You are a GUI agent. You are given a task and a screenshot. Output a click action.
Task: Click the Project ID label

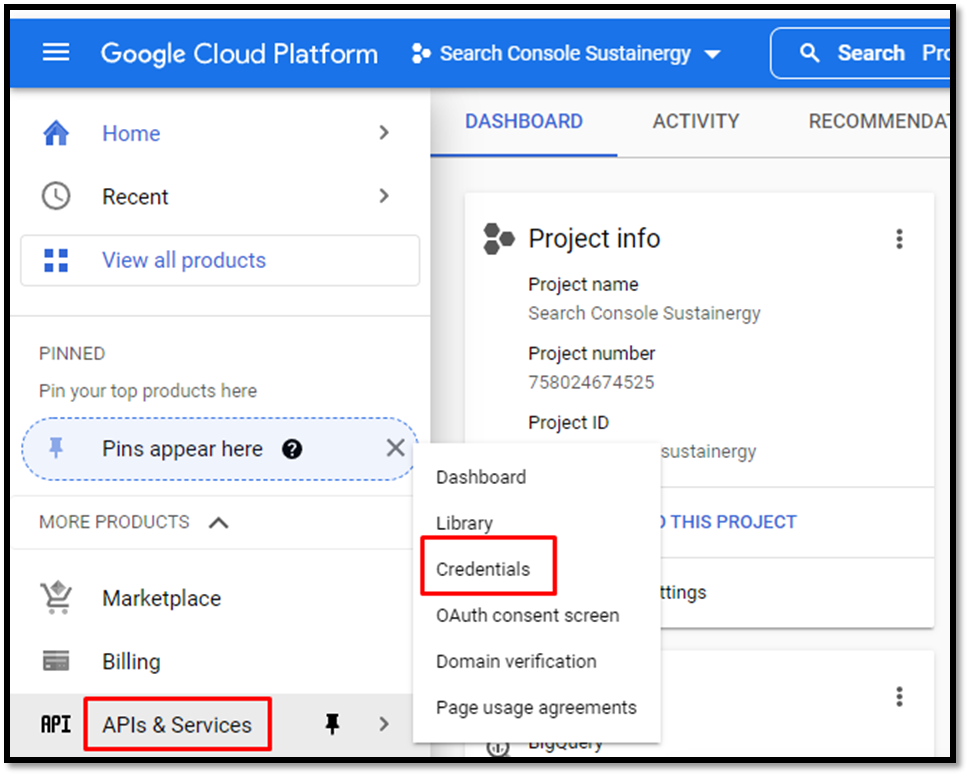pos(569,423)
